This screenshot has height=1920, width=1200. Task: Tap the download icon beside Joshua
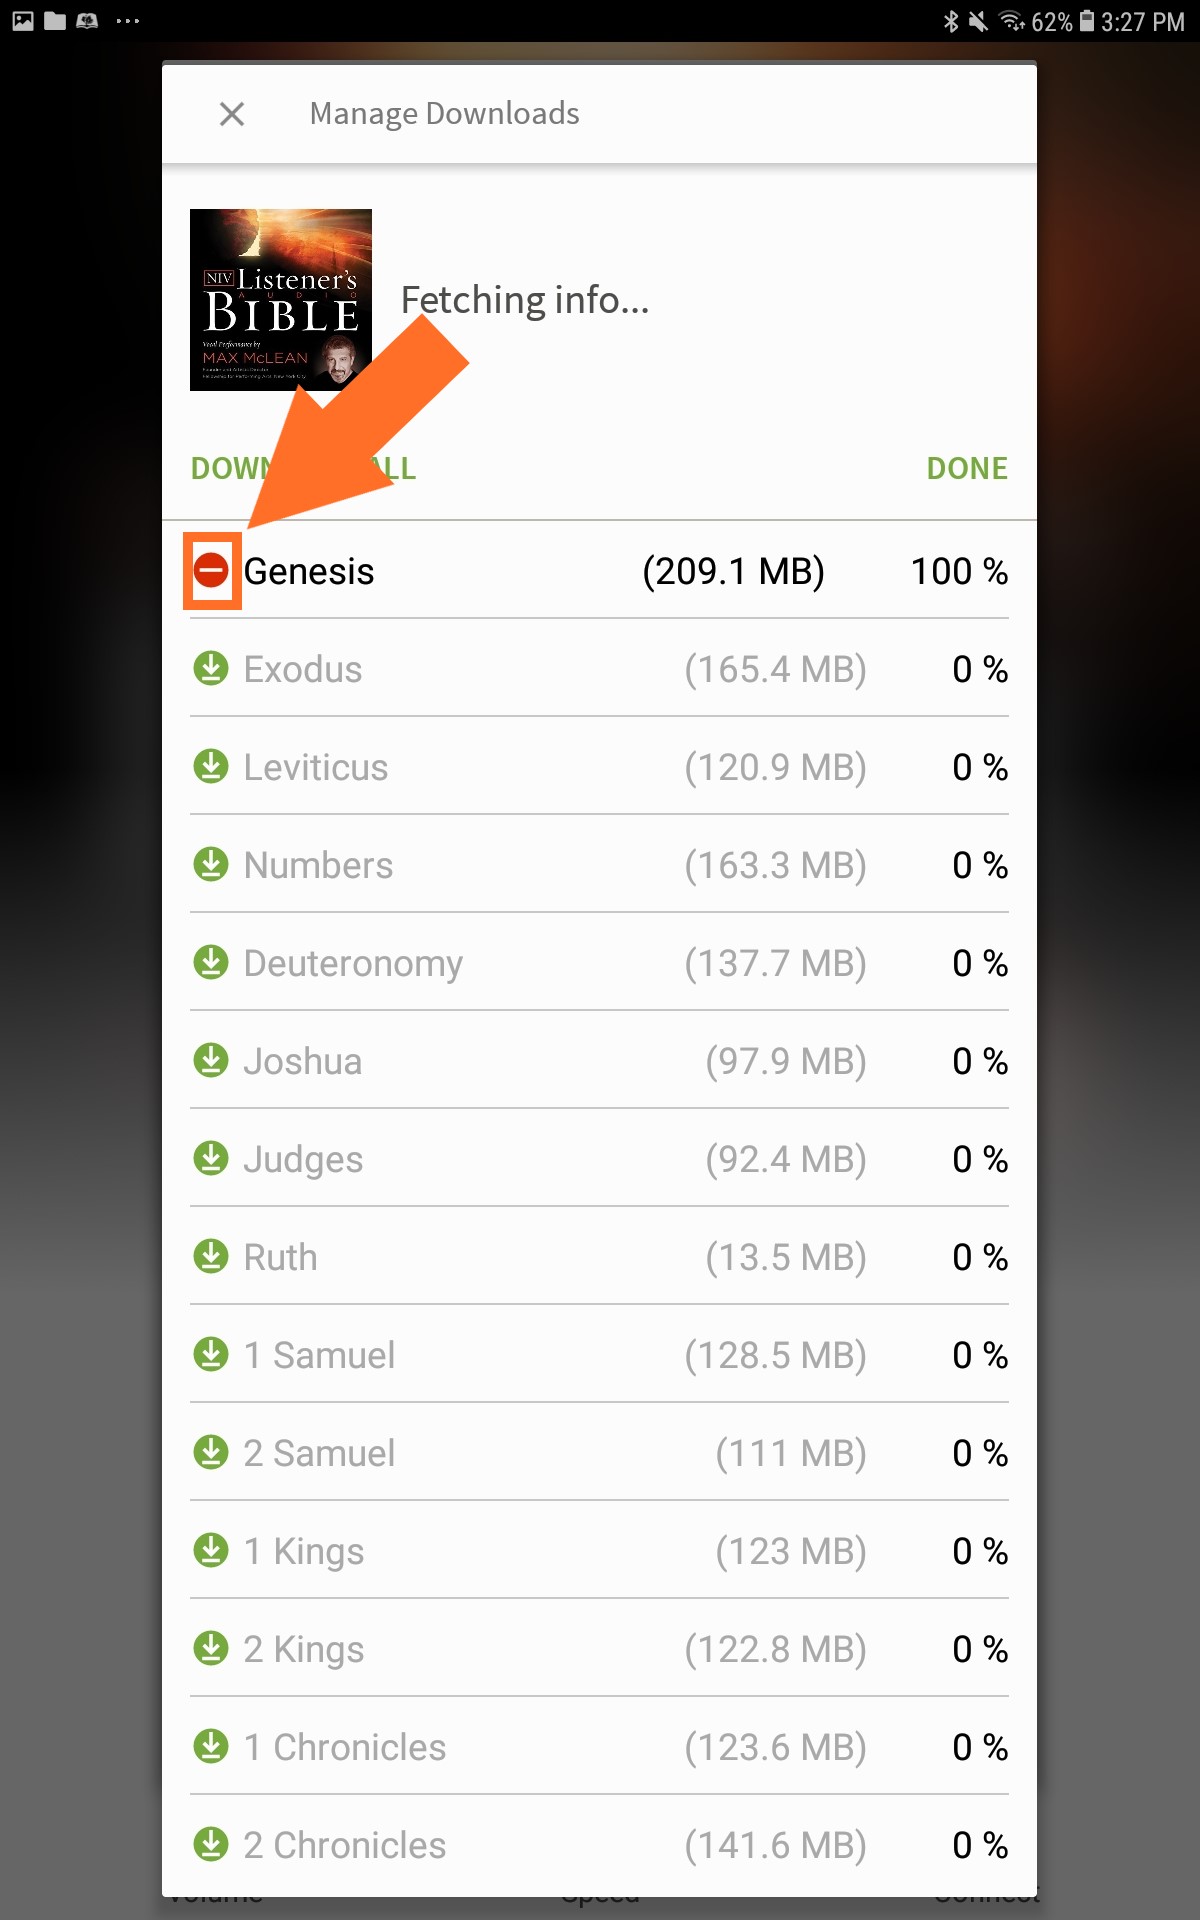pos(211,1060)
